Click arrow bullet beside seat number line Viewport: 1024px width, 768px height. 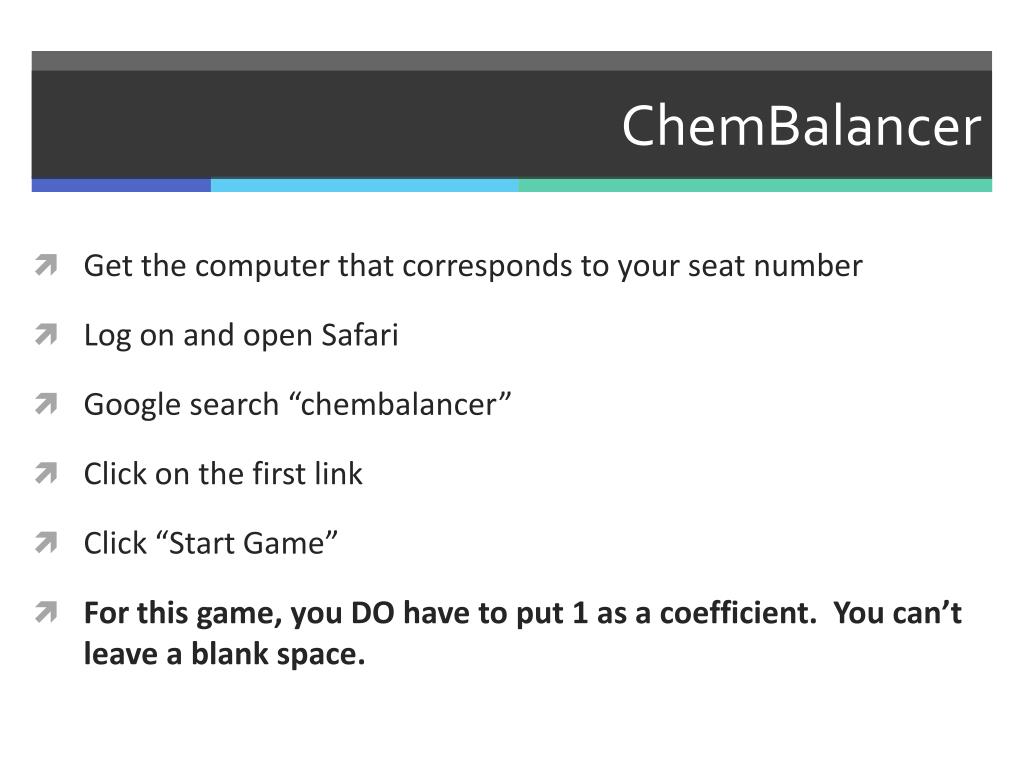(46, 264)
